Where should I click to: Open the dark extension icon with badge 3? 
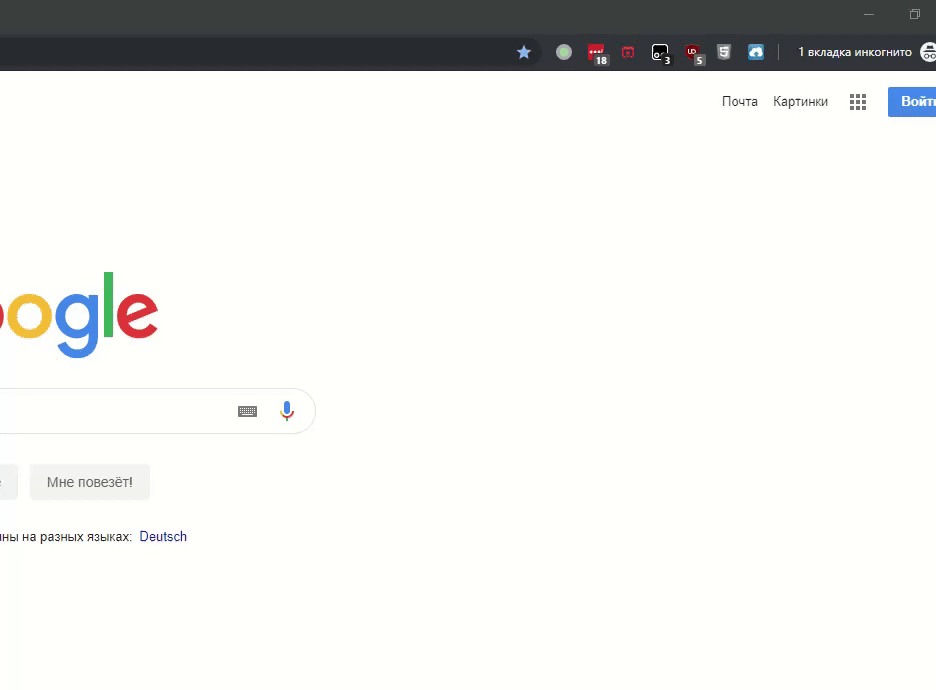(x=659, y=52)
